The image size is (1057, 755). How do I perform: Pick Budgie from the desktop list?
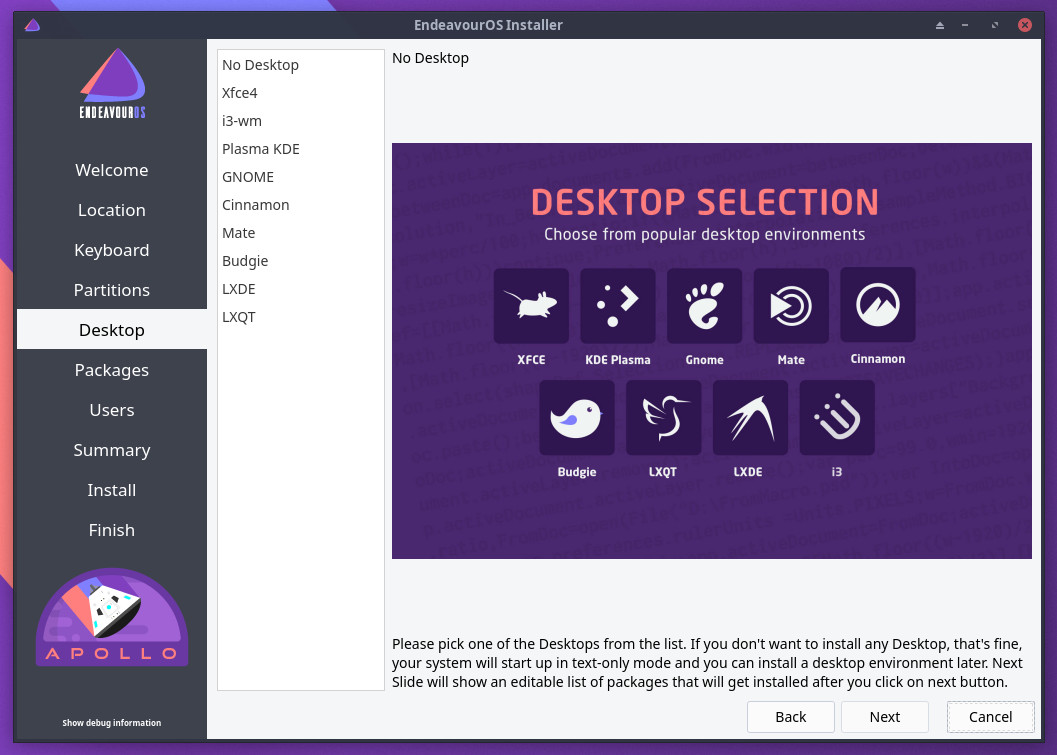pos(301,261)
